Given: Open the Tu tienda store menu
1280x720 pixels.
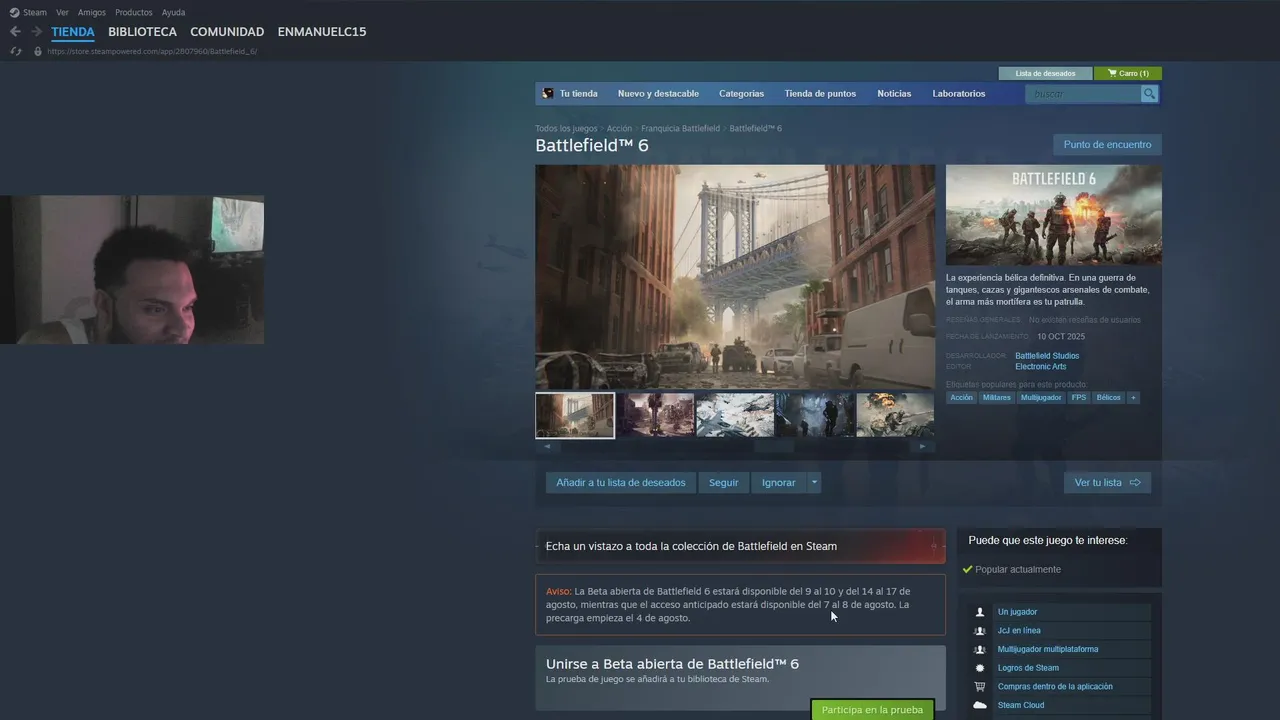Looking at the screenshot, I should tap(578, 94).
